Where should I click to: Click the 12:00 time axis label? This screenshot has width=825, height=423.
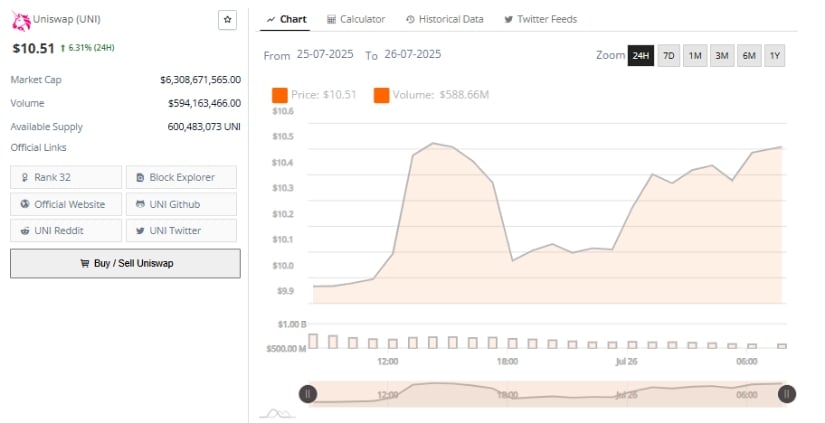388,361
